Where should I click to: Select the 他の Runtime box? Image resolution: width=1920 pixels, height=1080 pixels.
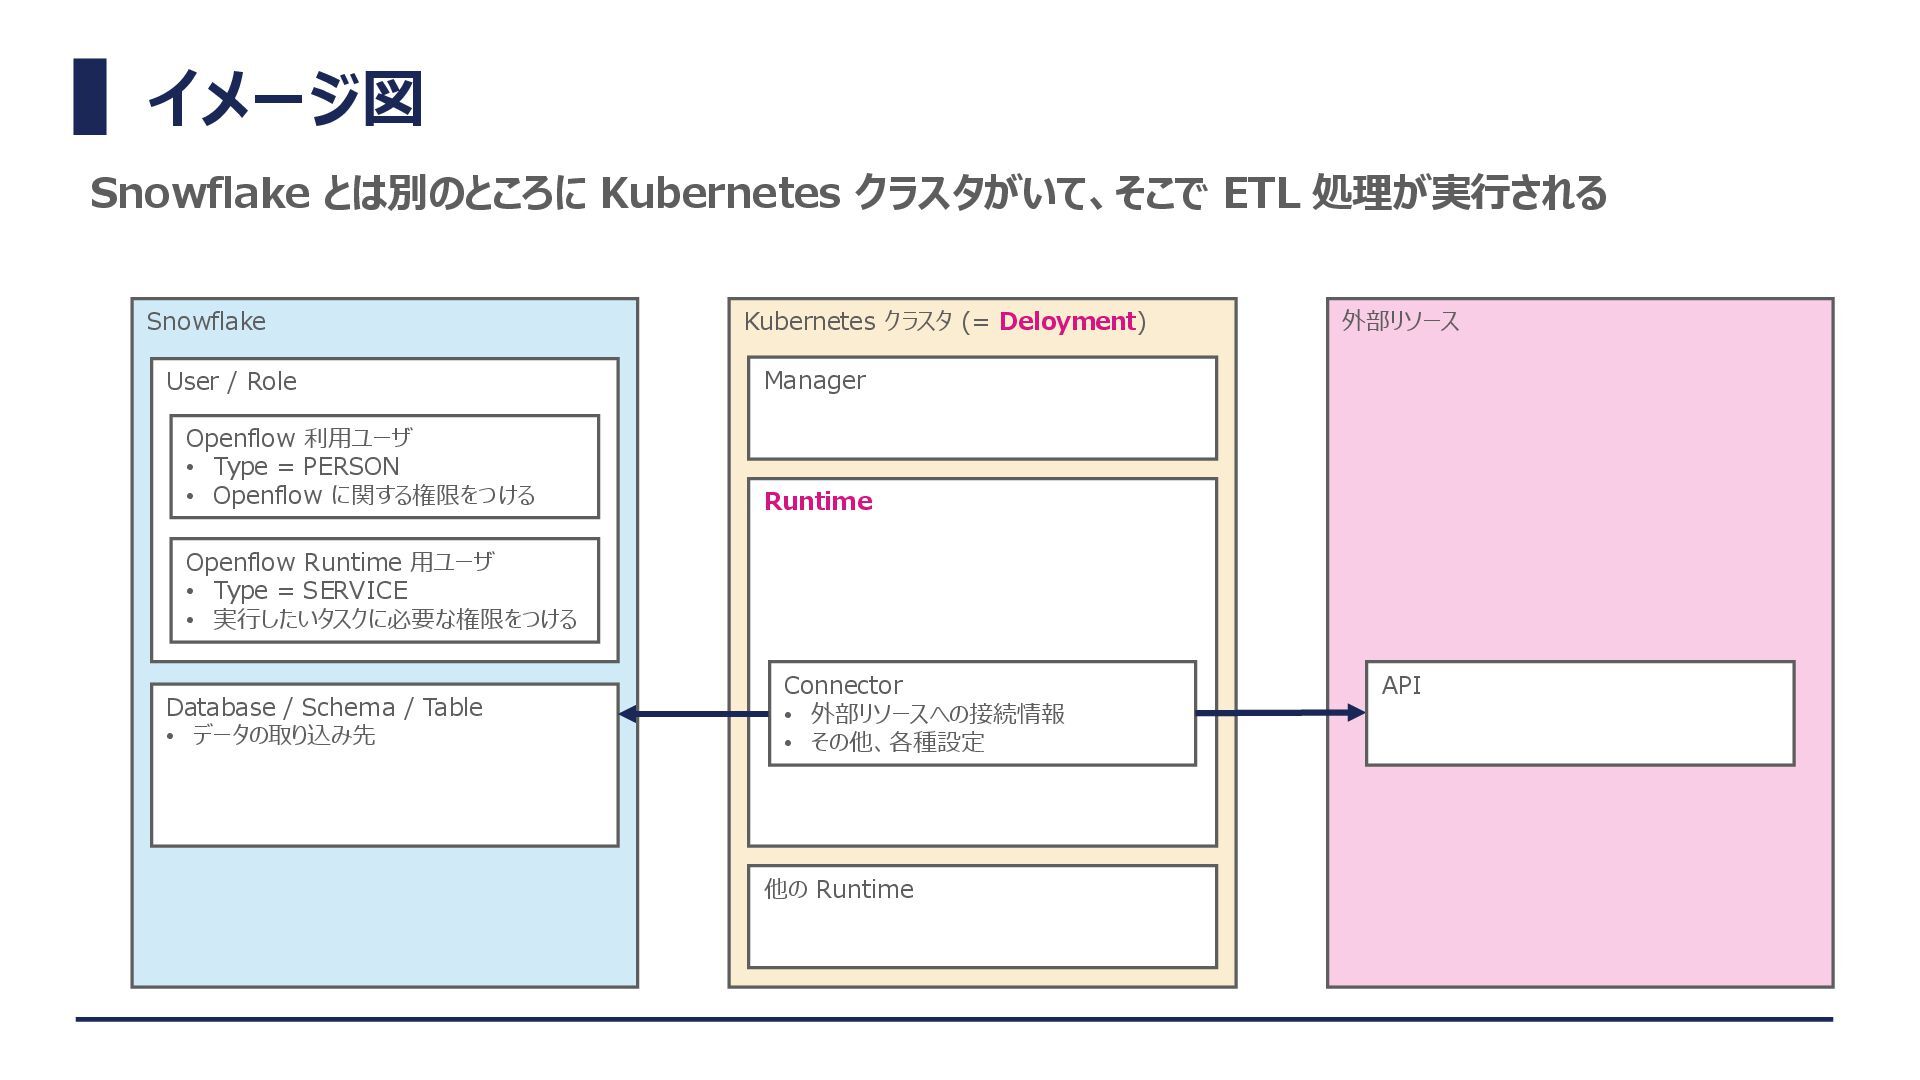click(x=982, y=916)
